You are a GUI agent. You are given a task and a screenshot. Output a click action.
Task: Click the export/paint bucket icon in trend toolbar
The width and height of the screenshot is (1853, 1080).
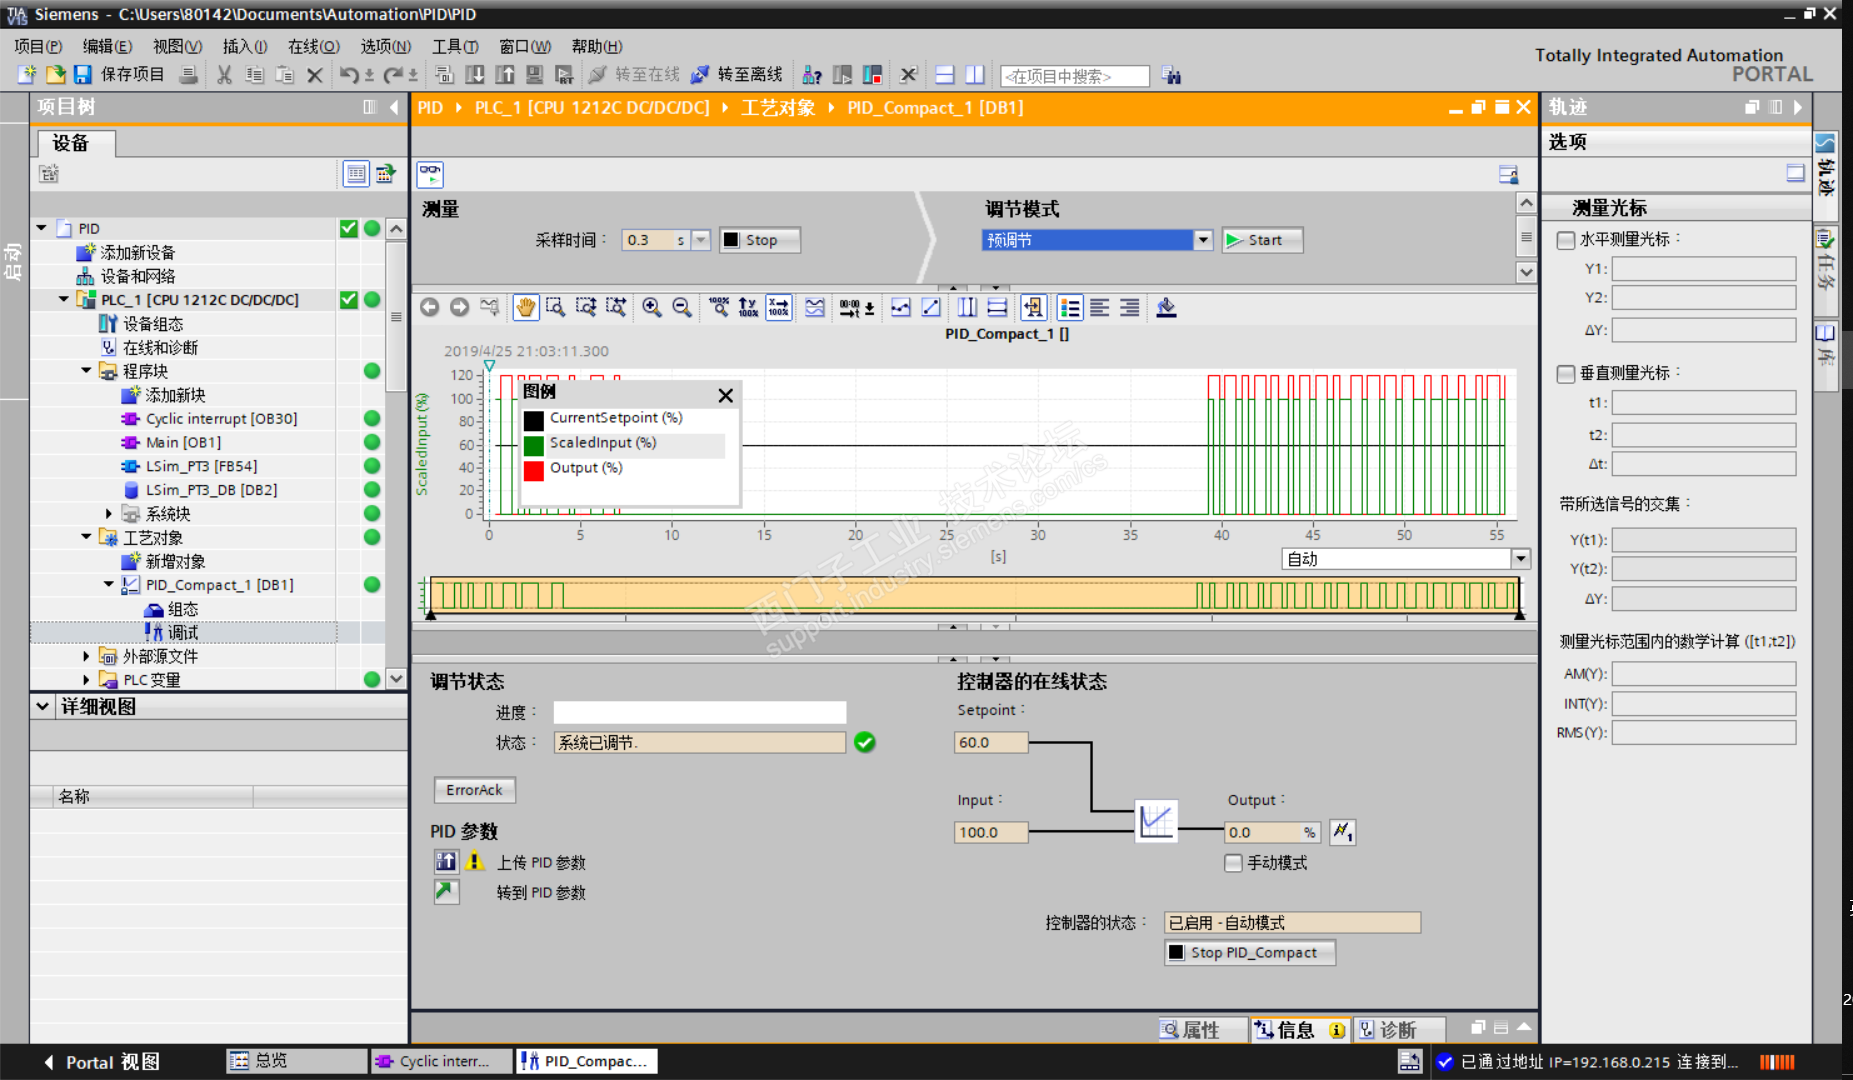[x=1166, y=308]
